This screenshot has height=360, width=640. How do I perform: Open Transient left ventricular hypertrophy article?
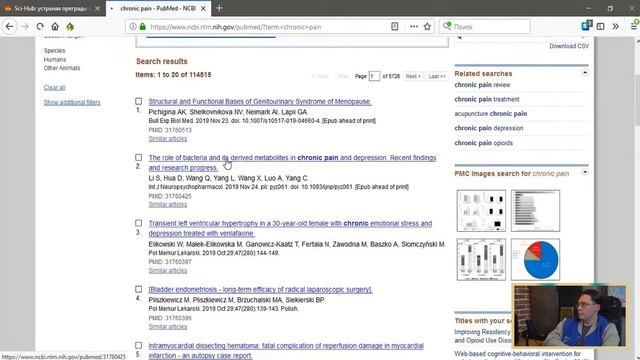tap(290, 229)
